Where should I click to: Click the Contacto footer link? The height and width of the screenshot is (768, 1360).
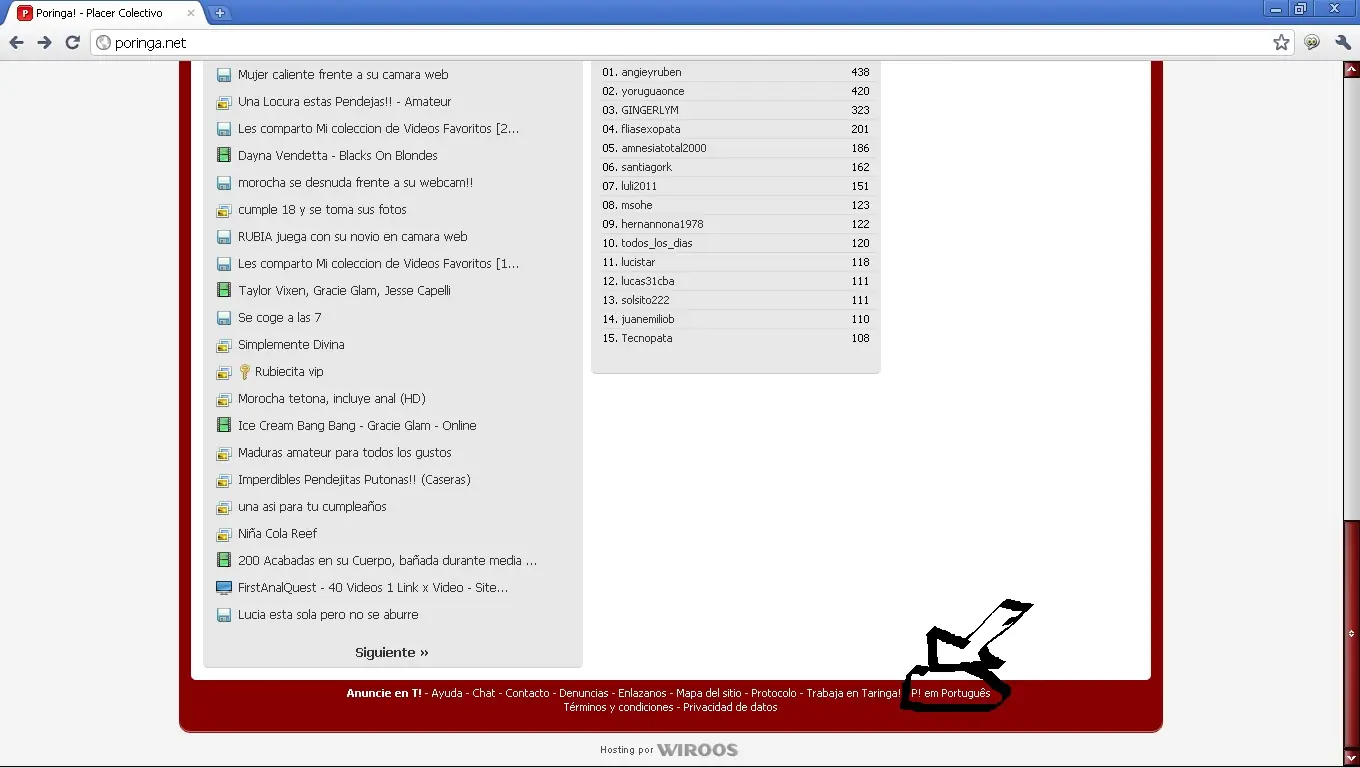coord(527,693)
